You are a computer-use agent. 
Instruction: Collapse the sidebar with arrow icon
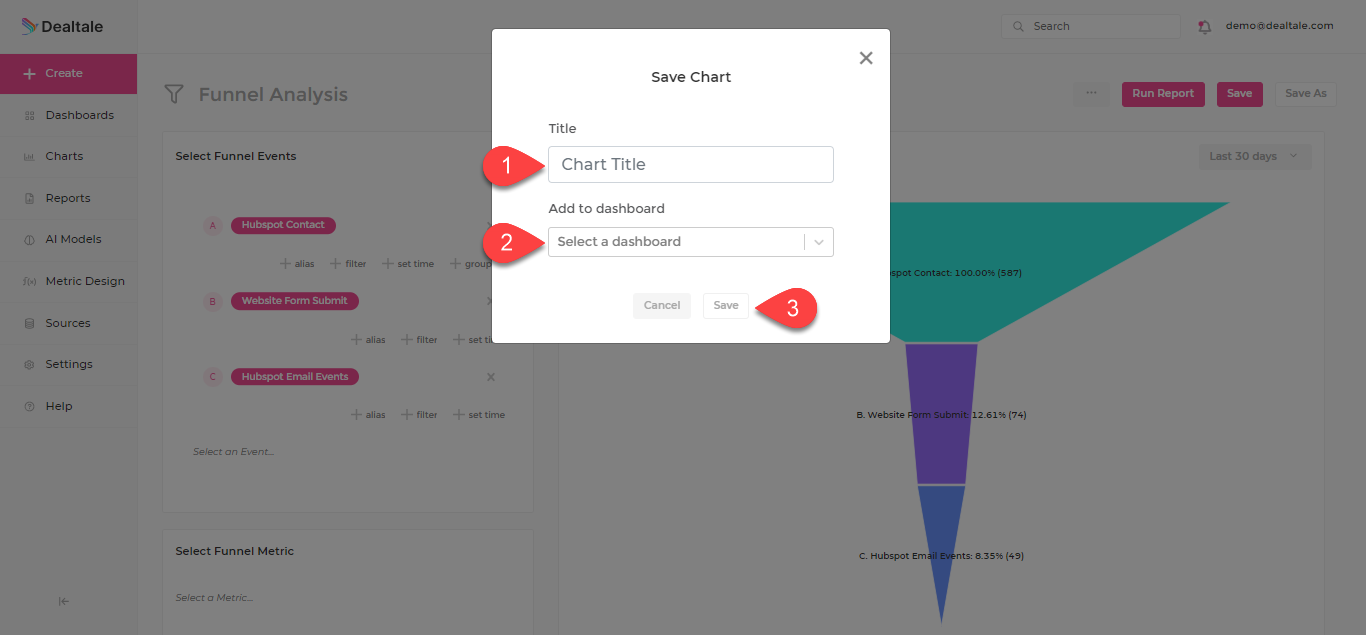(64, 602)
